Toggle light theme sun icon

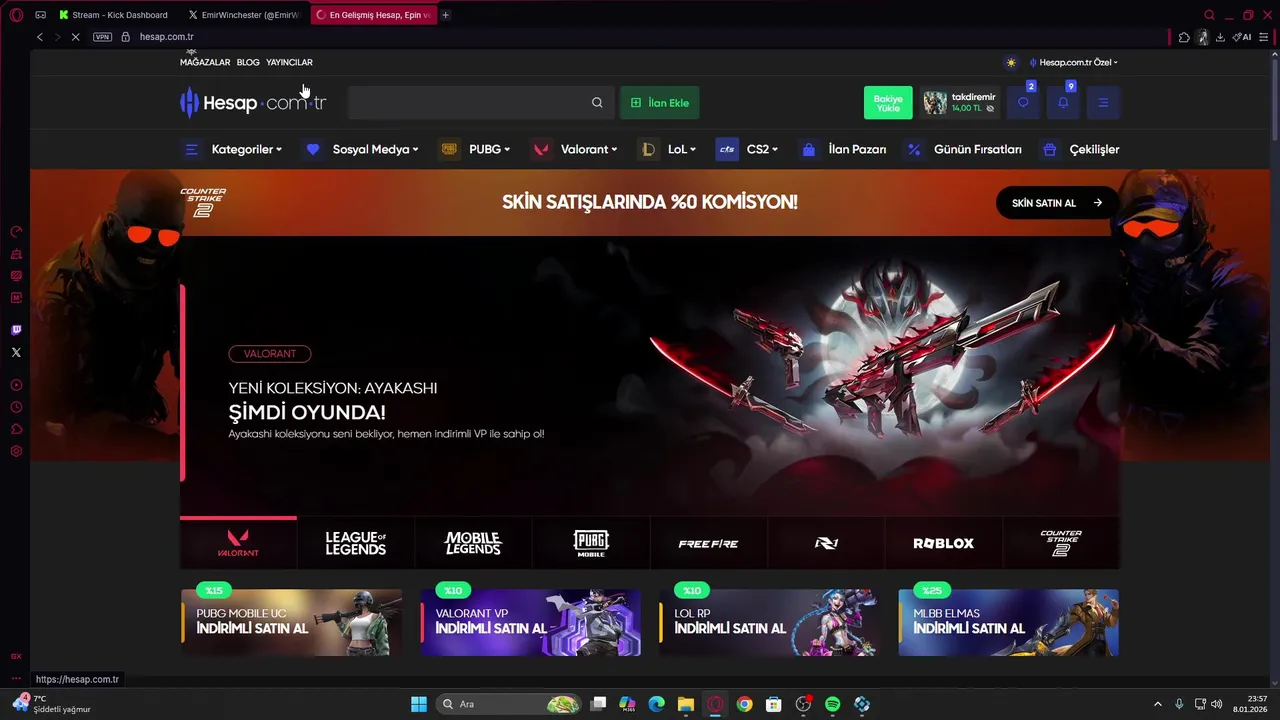(1011, 62)
